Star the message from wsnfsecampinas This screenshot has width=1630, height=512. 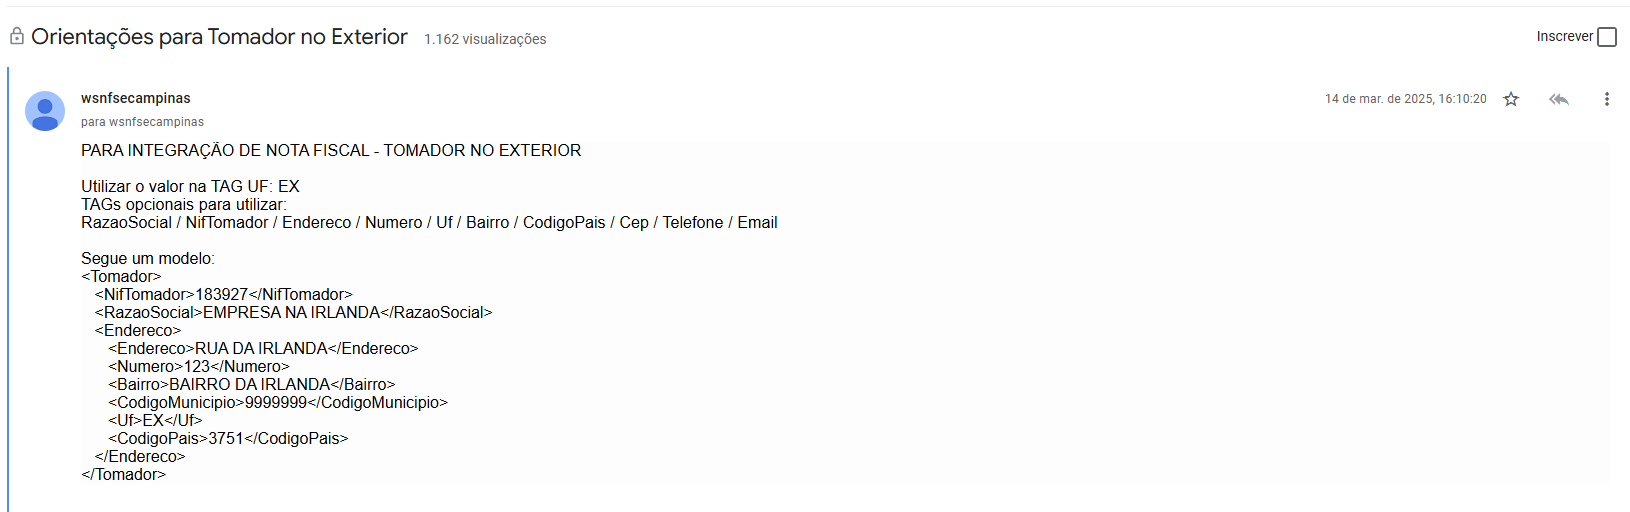coord(1511,99)
